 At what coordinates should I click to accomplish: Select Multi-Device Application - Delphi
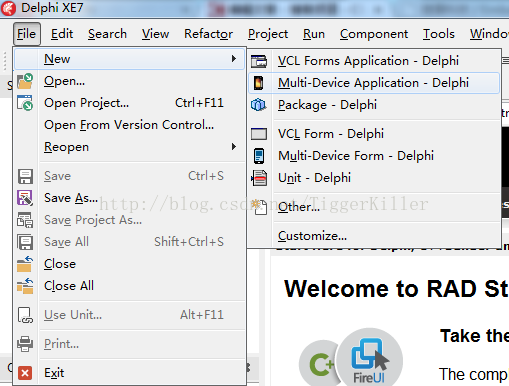pos(374,83)
